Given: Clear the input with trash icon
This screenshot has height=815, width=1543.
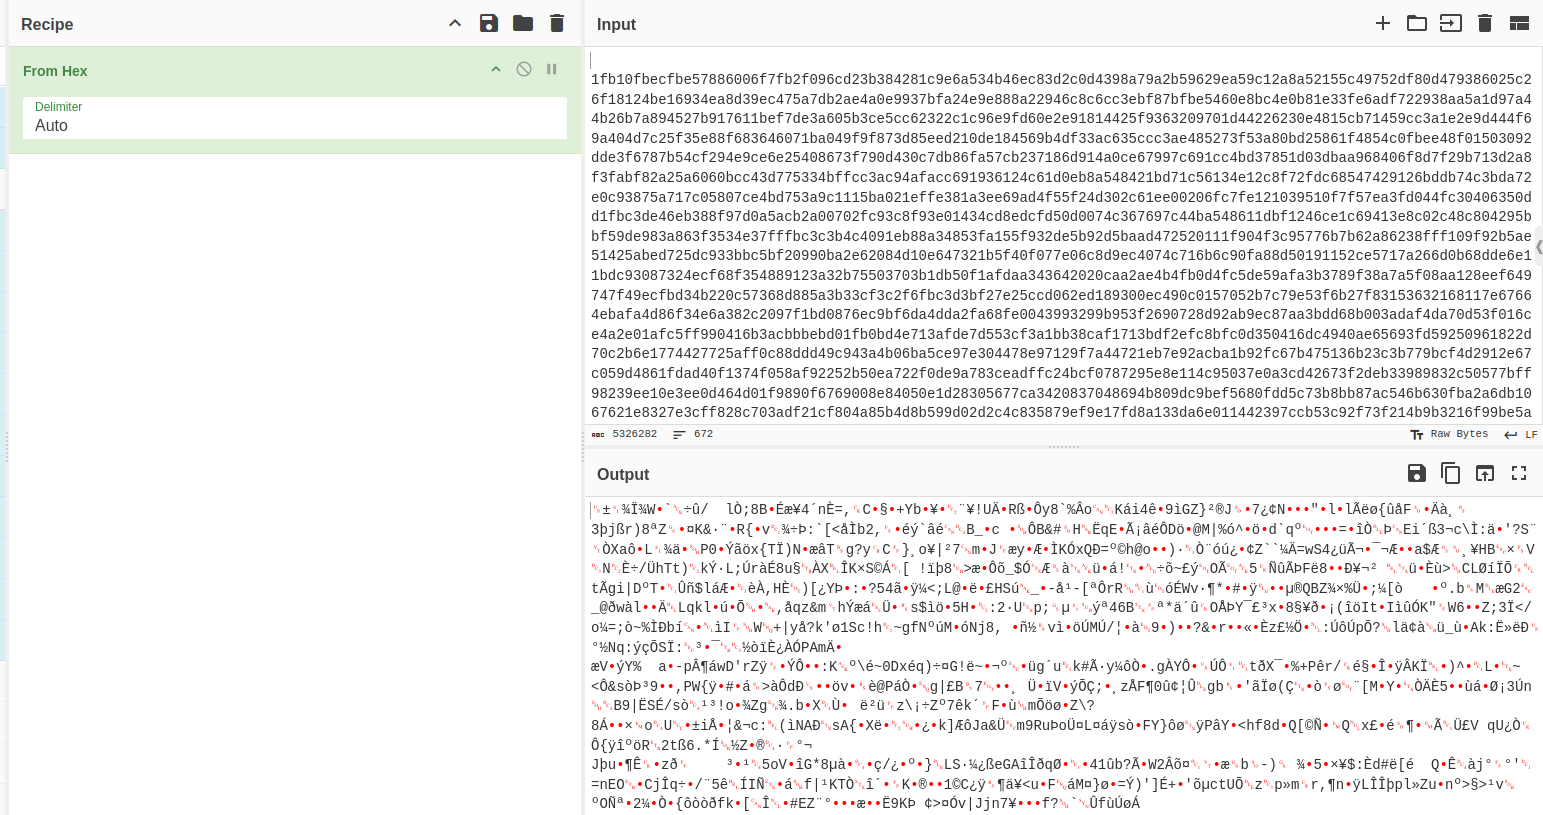Looking at the screenshot, I should click(1485, 23).
